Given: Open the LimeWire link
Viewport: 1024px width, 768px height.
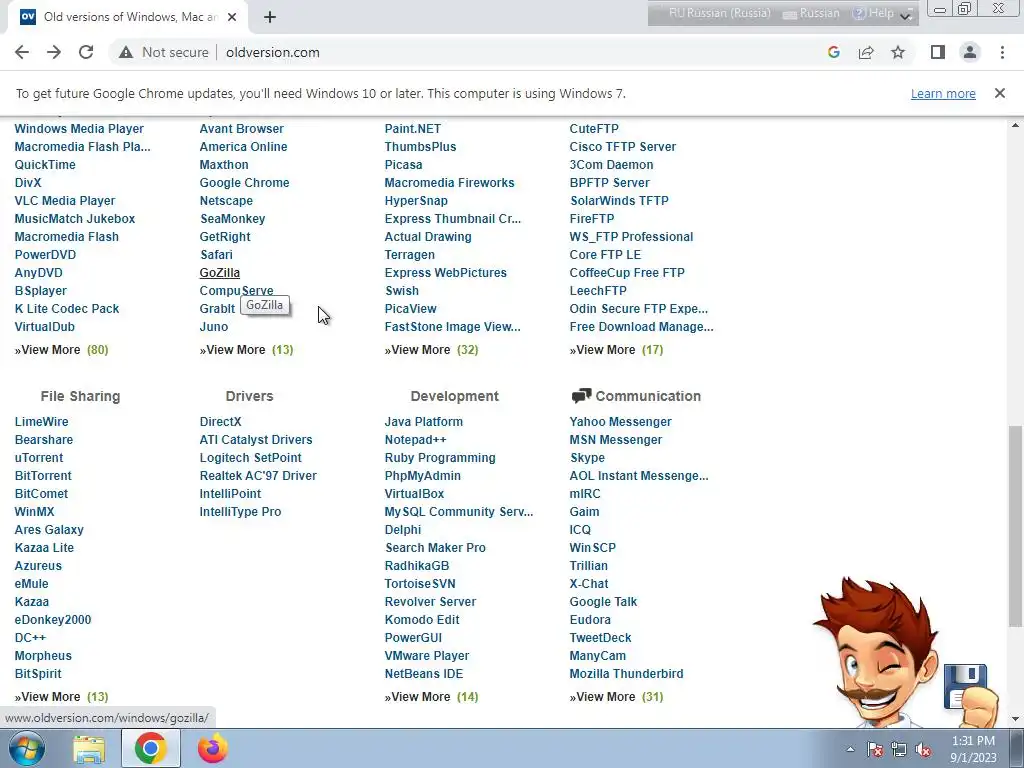Looking at the screenshot, I should tap(41, 422).
